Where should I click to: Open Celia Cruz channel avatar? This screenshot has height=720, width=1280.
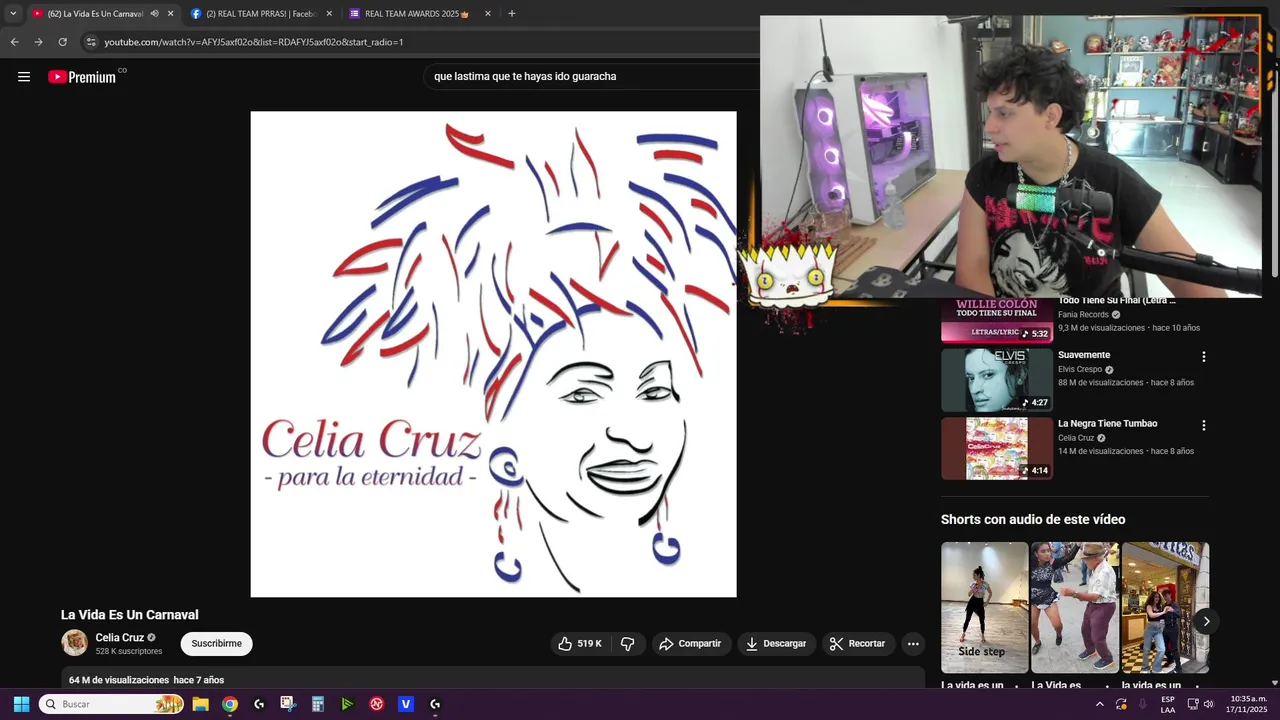(74, 643)
